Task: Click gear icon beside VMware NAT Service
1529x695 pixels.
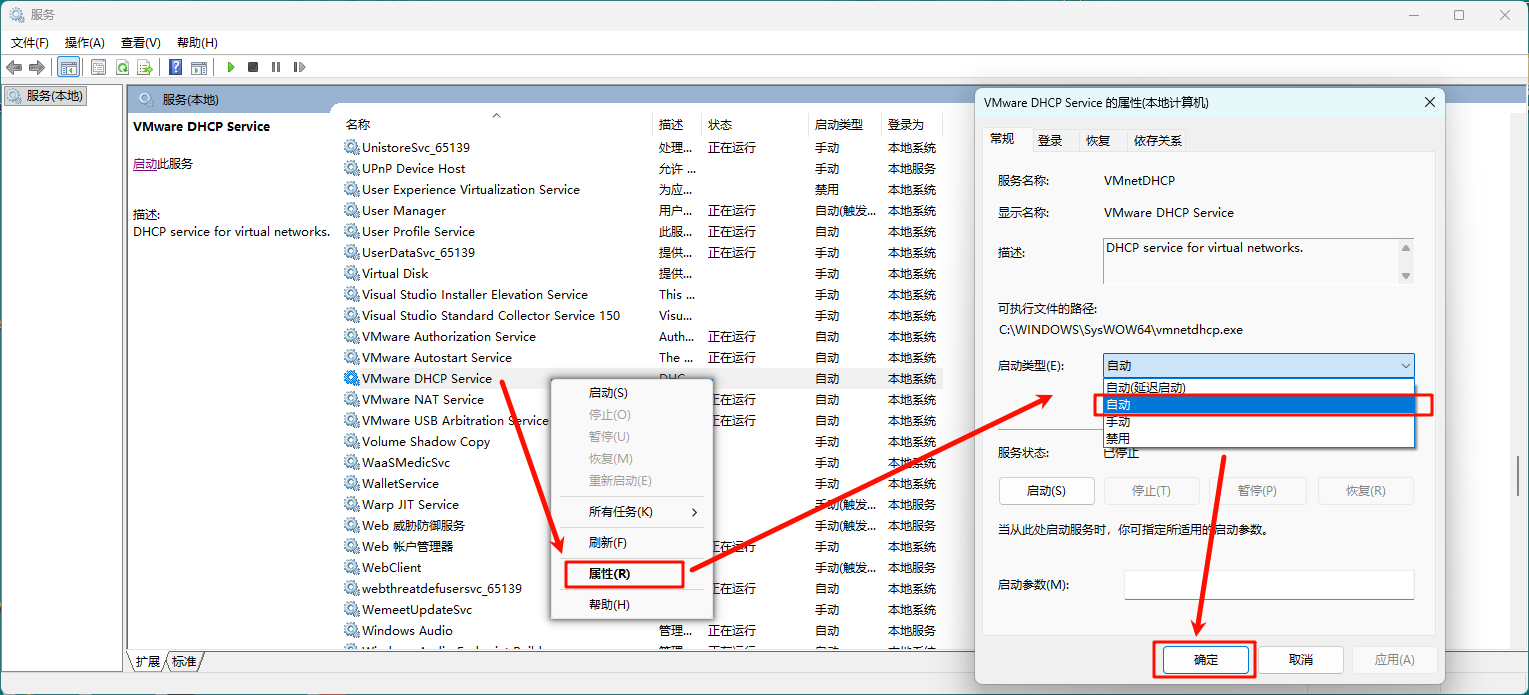Action: point(351,399)
